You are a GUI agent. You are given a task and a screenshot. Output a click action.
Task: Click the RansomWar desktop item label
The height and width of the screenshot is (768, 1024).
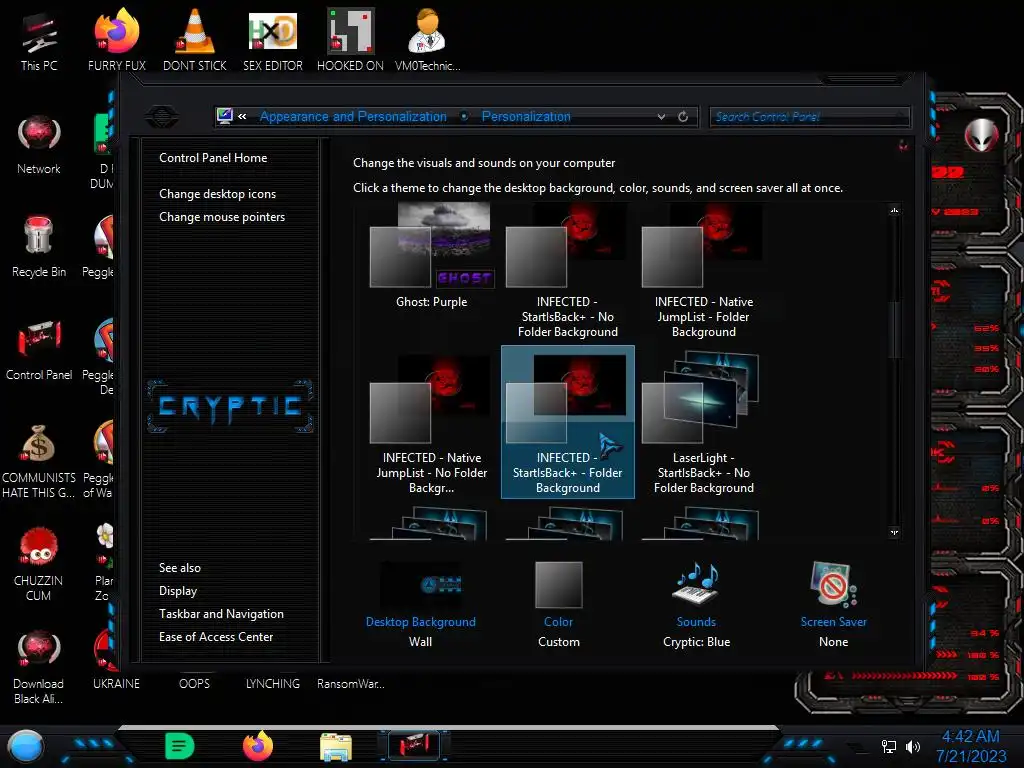[351, 684]
